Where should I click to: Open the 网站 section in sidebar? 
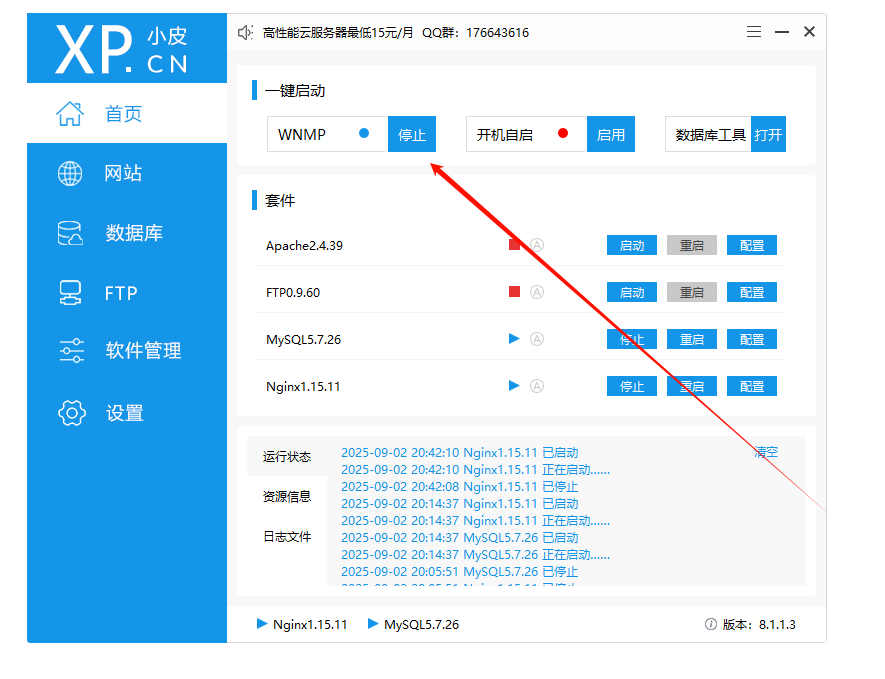tap(123, 173)
